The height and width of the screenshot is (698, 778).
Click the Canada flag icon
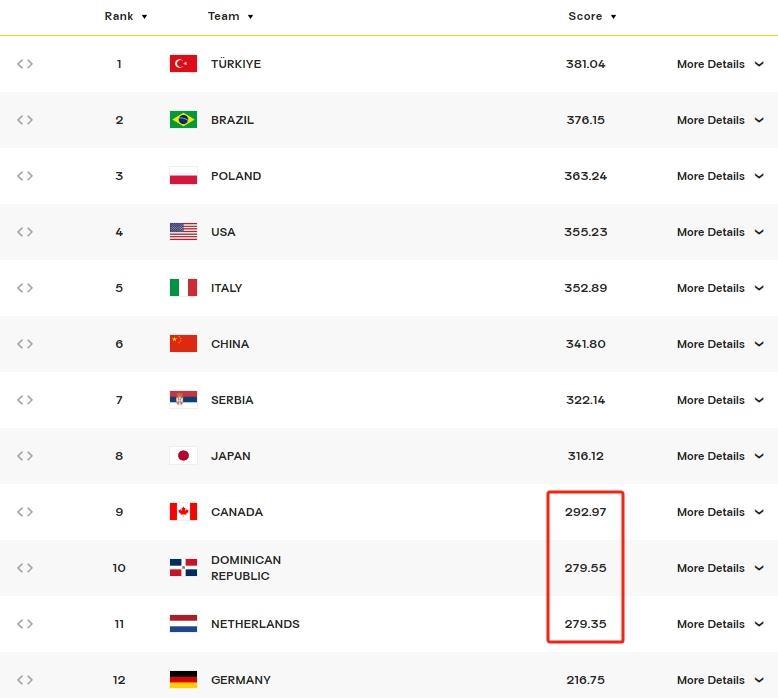coord(183,512)
